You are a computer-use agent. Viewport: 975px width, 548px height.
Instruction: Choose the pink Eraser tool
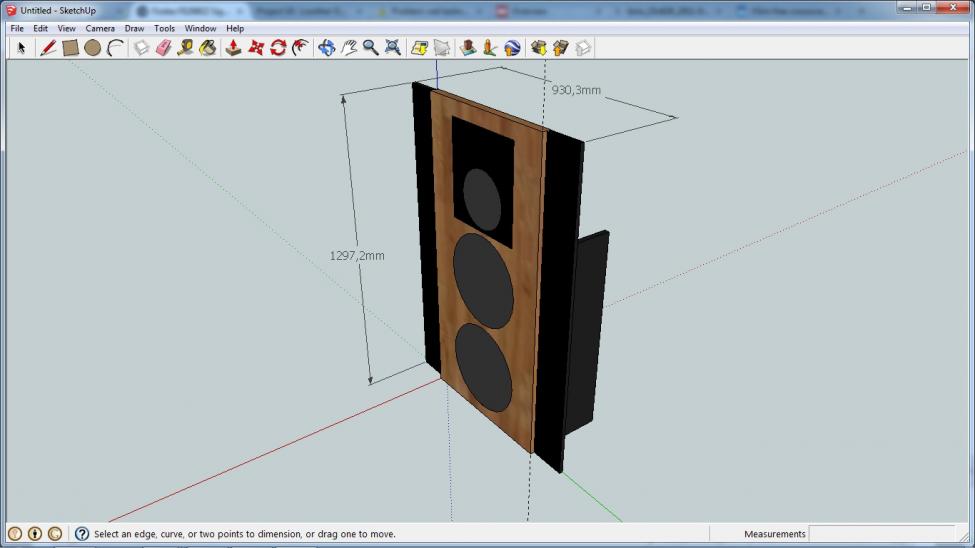coord(164,48)
